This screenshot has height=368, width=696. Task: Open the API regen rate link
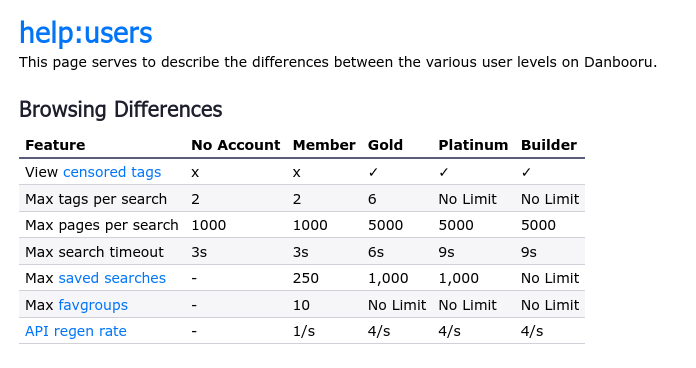[76, 331]
